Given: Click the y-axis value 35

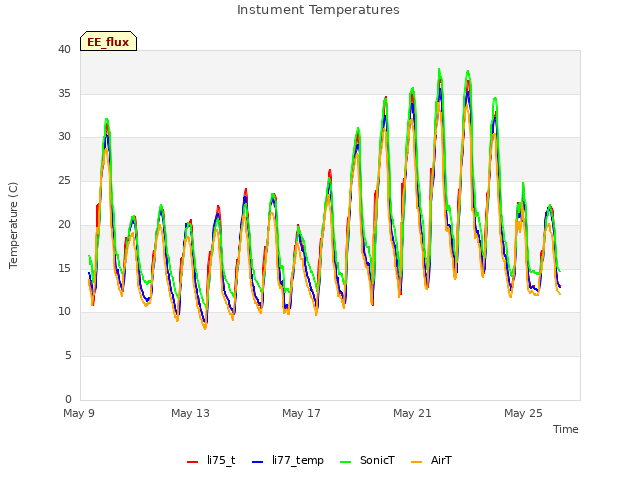Looking at the screenshot, I should coord(64,93).
